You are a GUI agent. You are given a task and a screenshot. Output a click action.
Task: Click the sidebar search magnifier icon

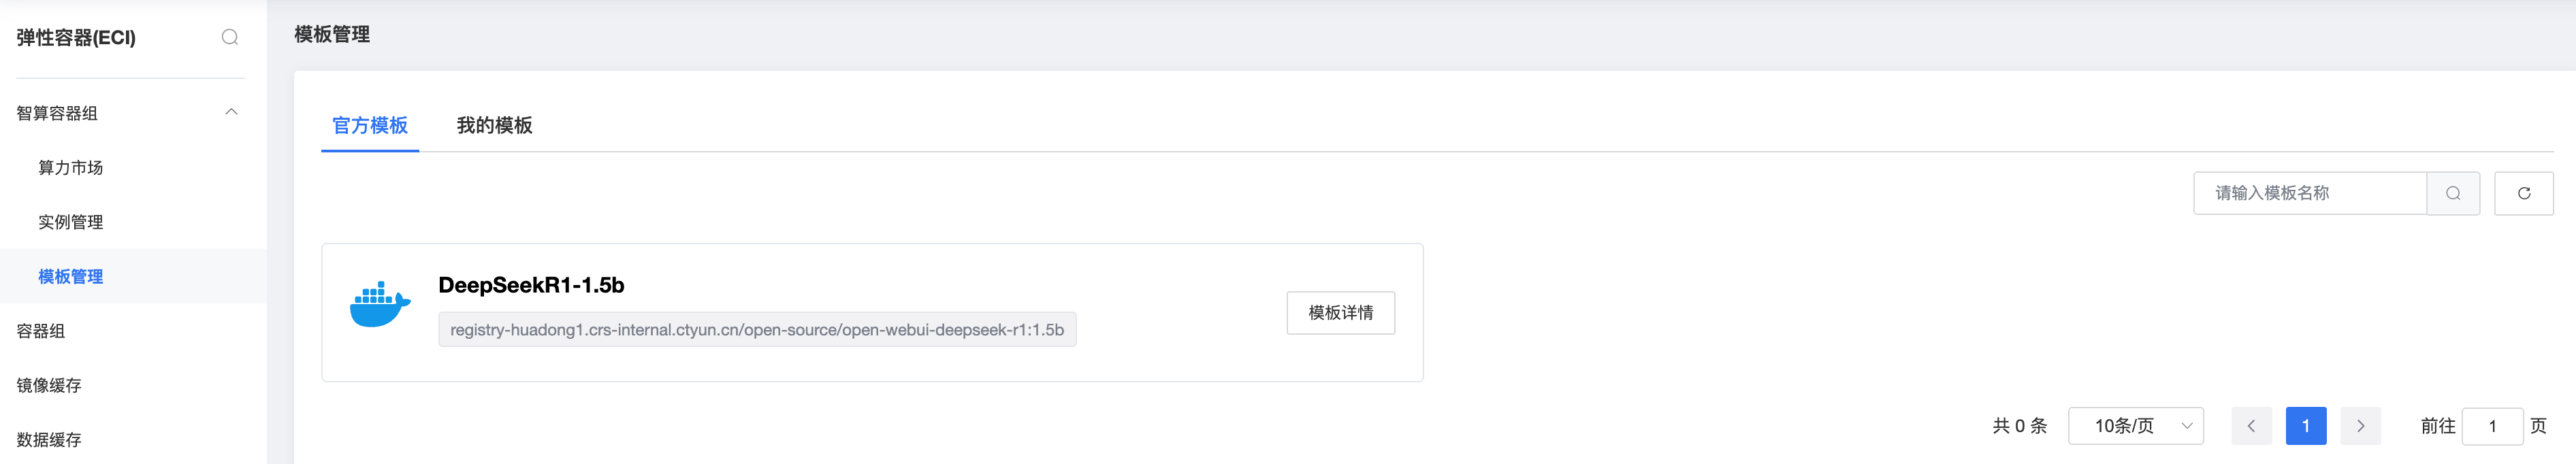click(x=230, y=37)
